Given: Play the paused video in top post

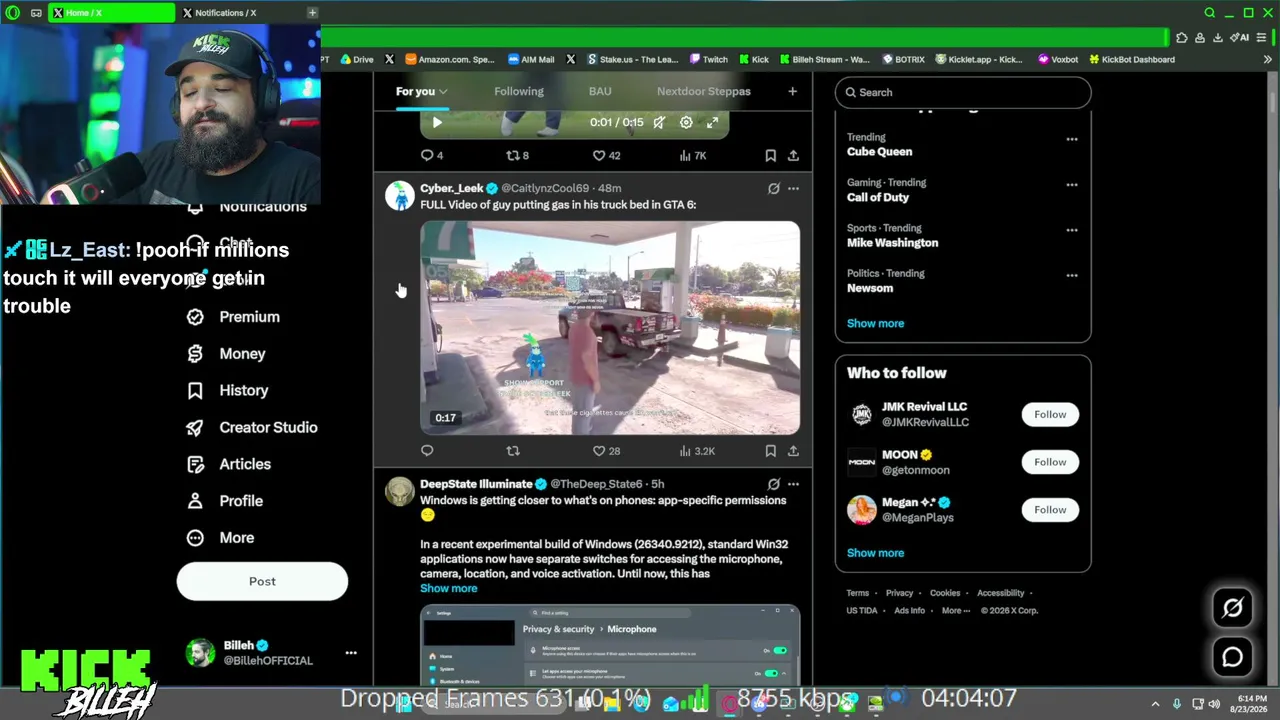Looking at the screenshot, I should coord(437,123).
